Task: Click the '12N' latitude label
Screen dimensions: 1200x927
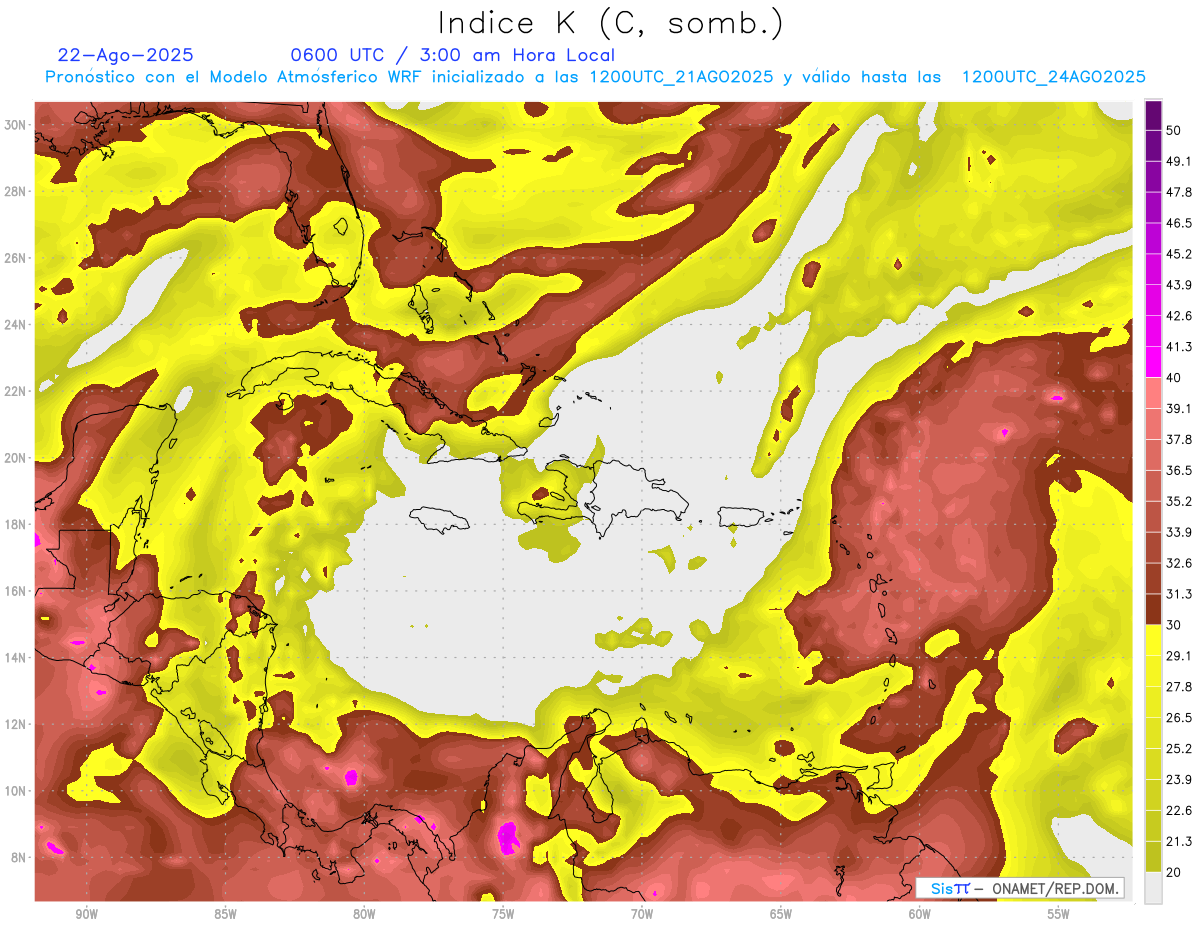Action: coord(17,724)
